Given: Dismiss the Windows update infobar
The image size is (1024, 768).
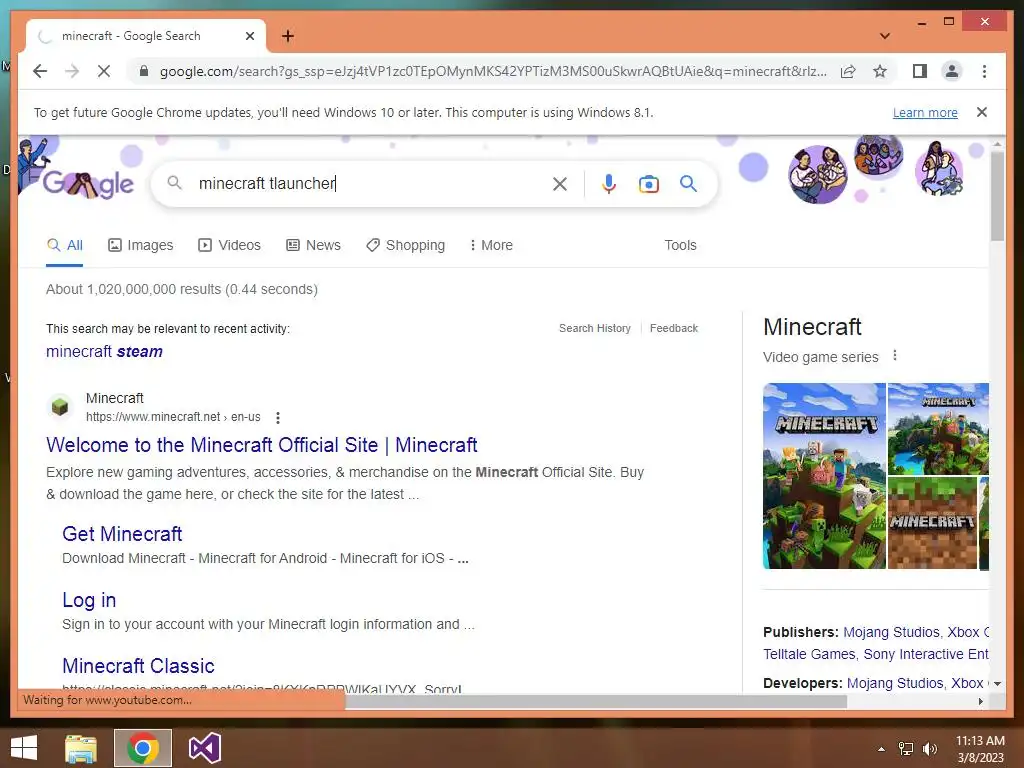Looking at the screenshot, I should coord(981,112).
